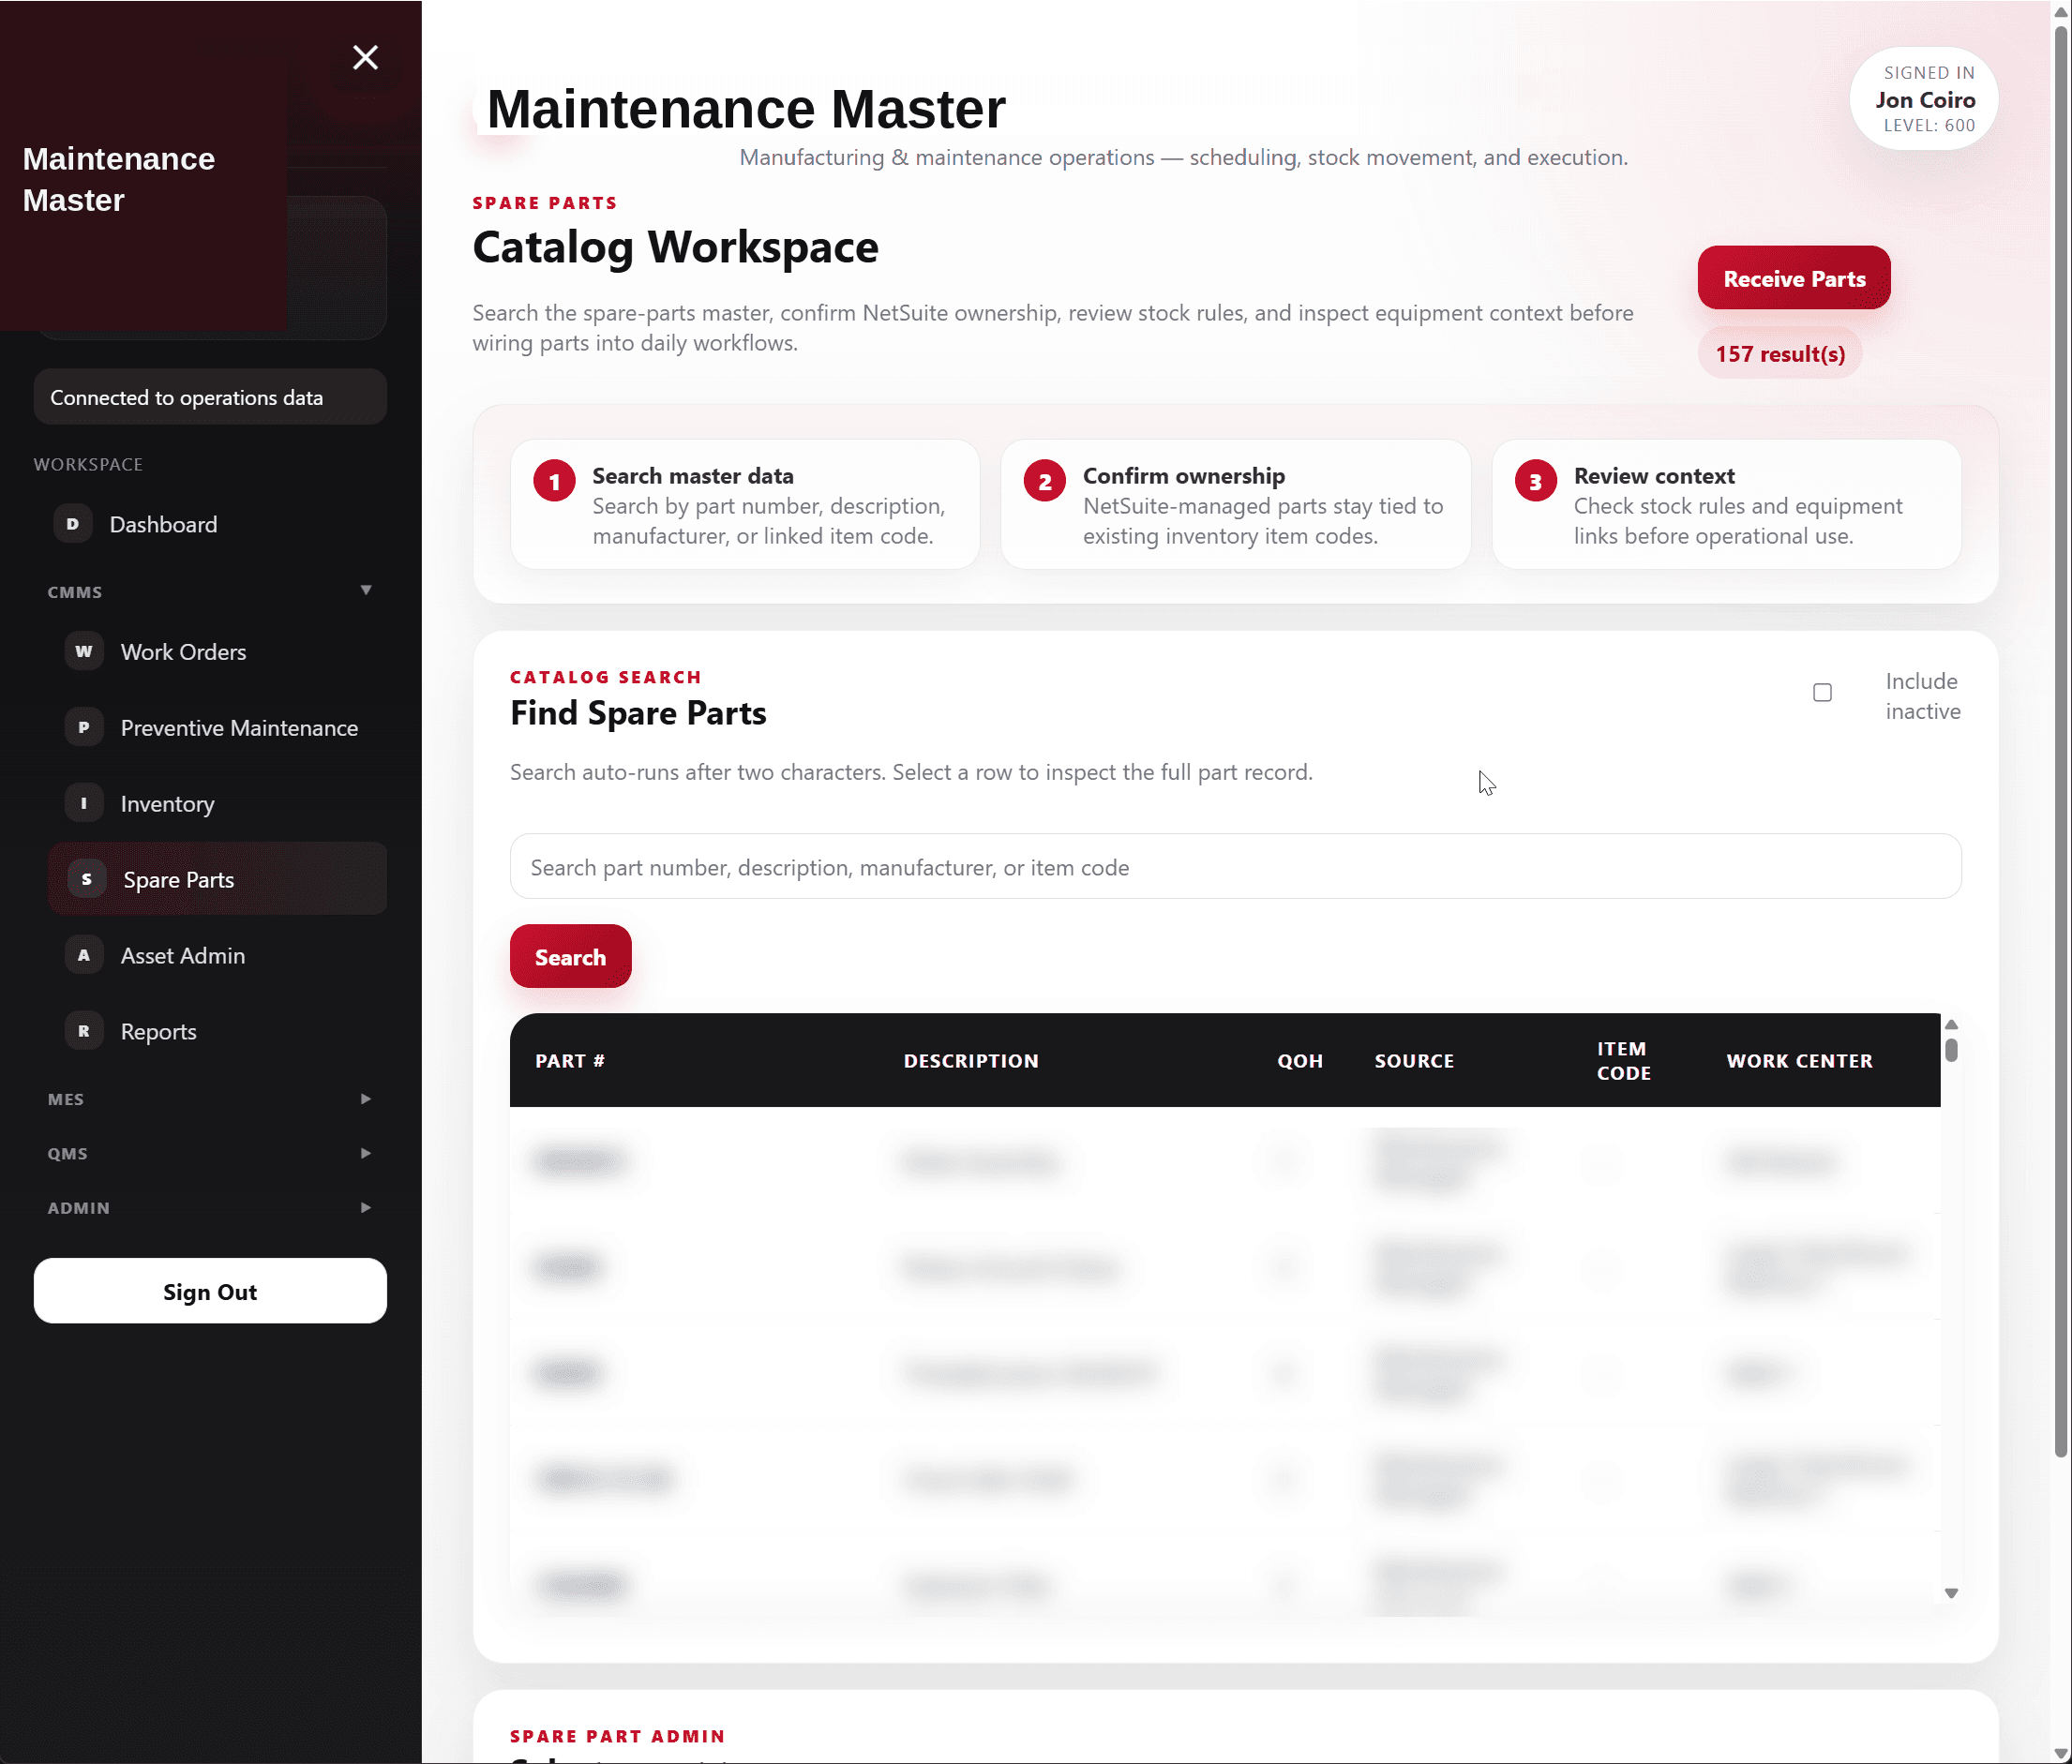Expand the QMS section
This screenshot has height=1764, width=2072.
pos(210,1153)
